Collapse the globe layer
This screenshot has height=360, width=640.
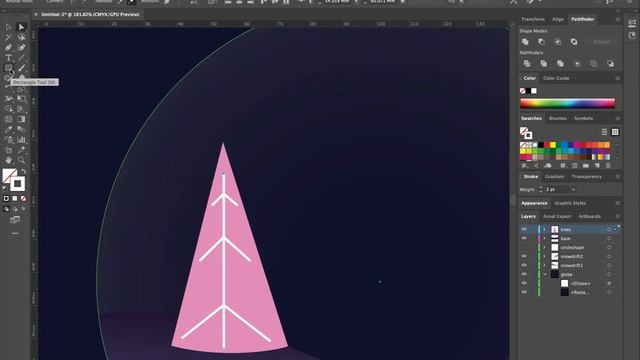click(544, 274)
